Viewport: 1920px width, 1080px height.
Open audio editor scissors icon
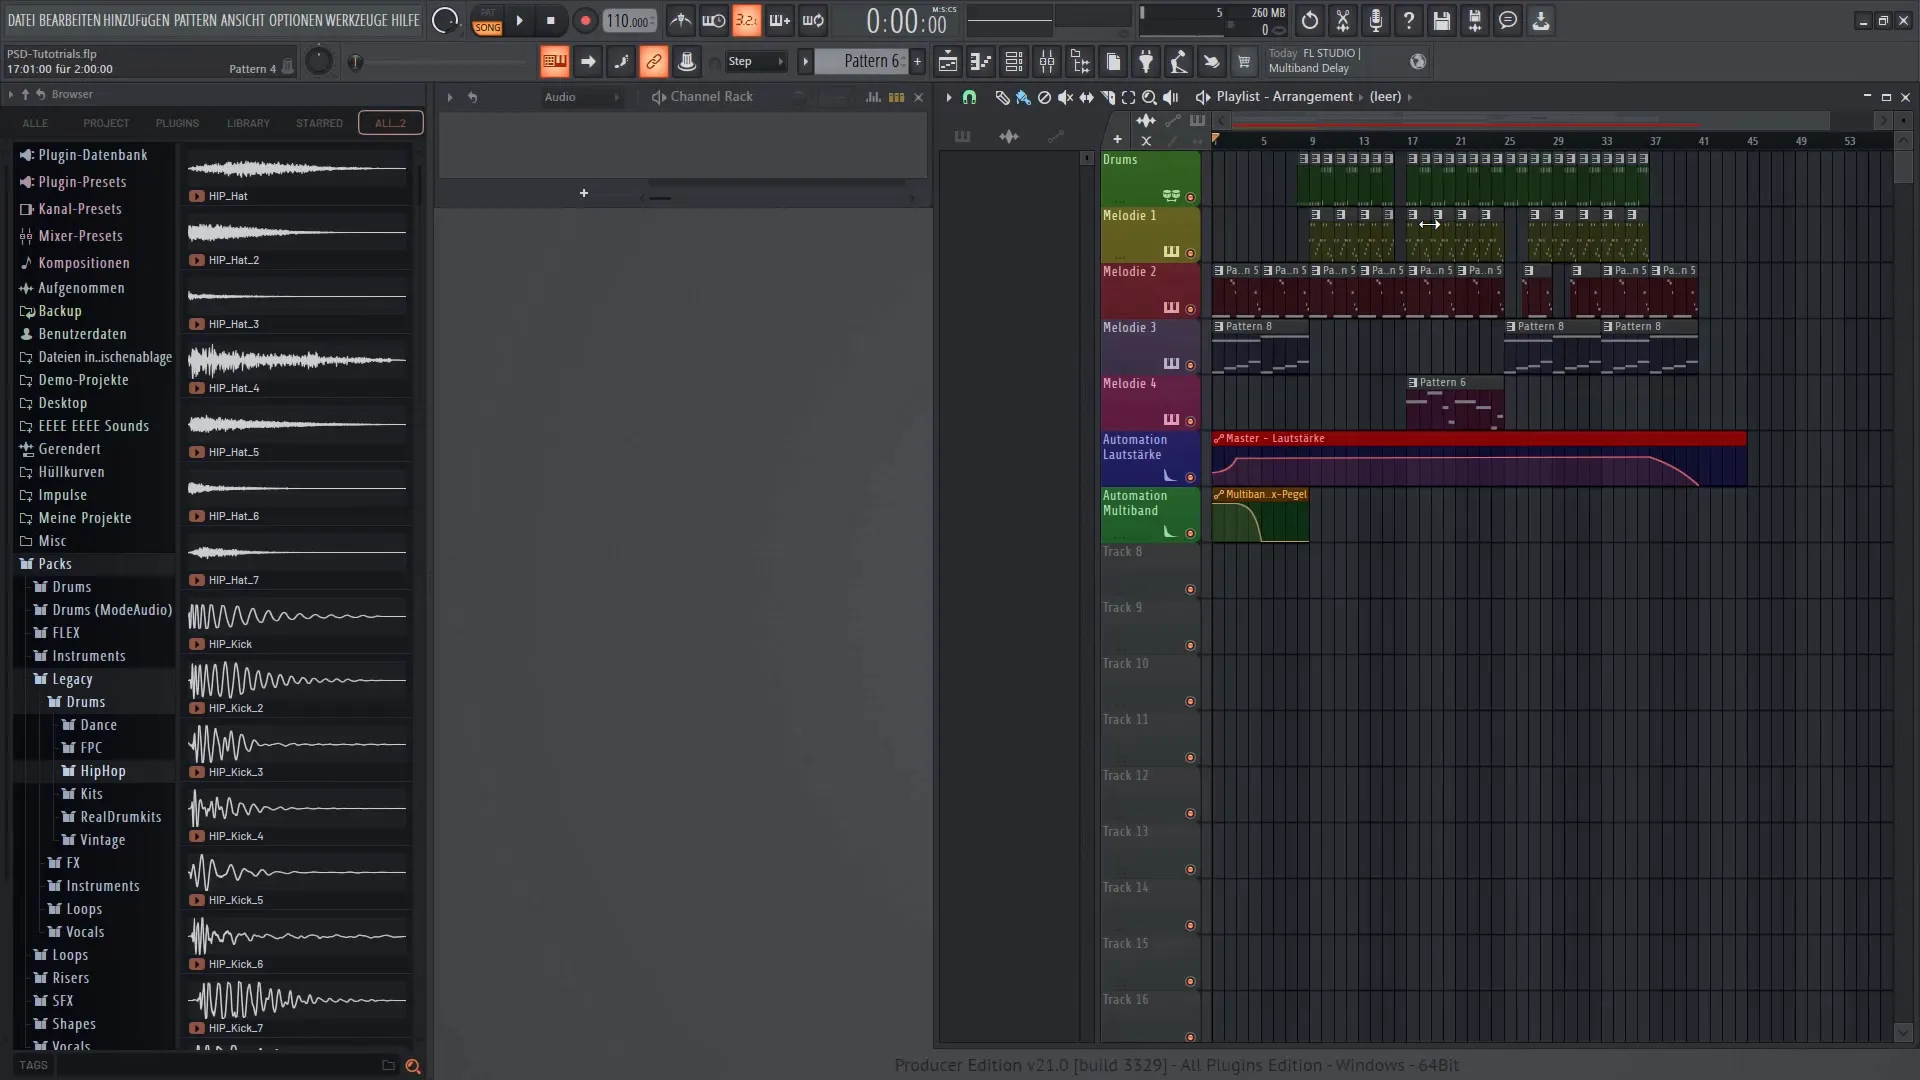click(x=1343, y=20)
